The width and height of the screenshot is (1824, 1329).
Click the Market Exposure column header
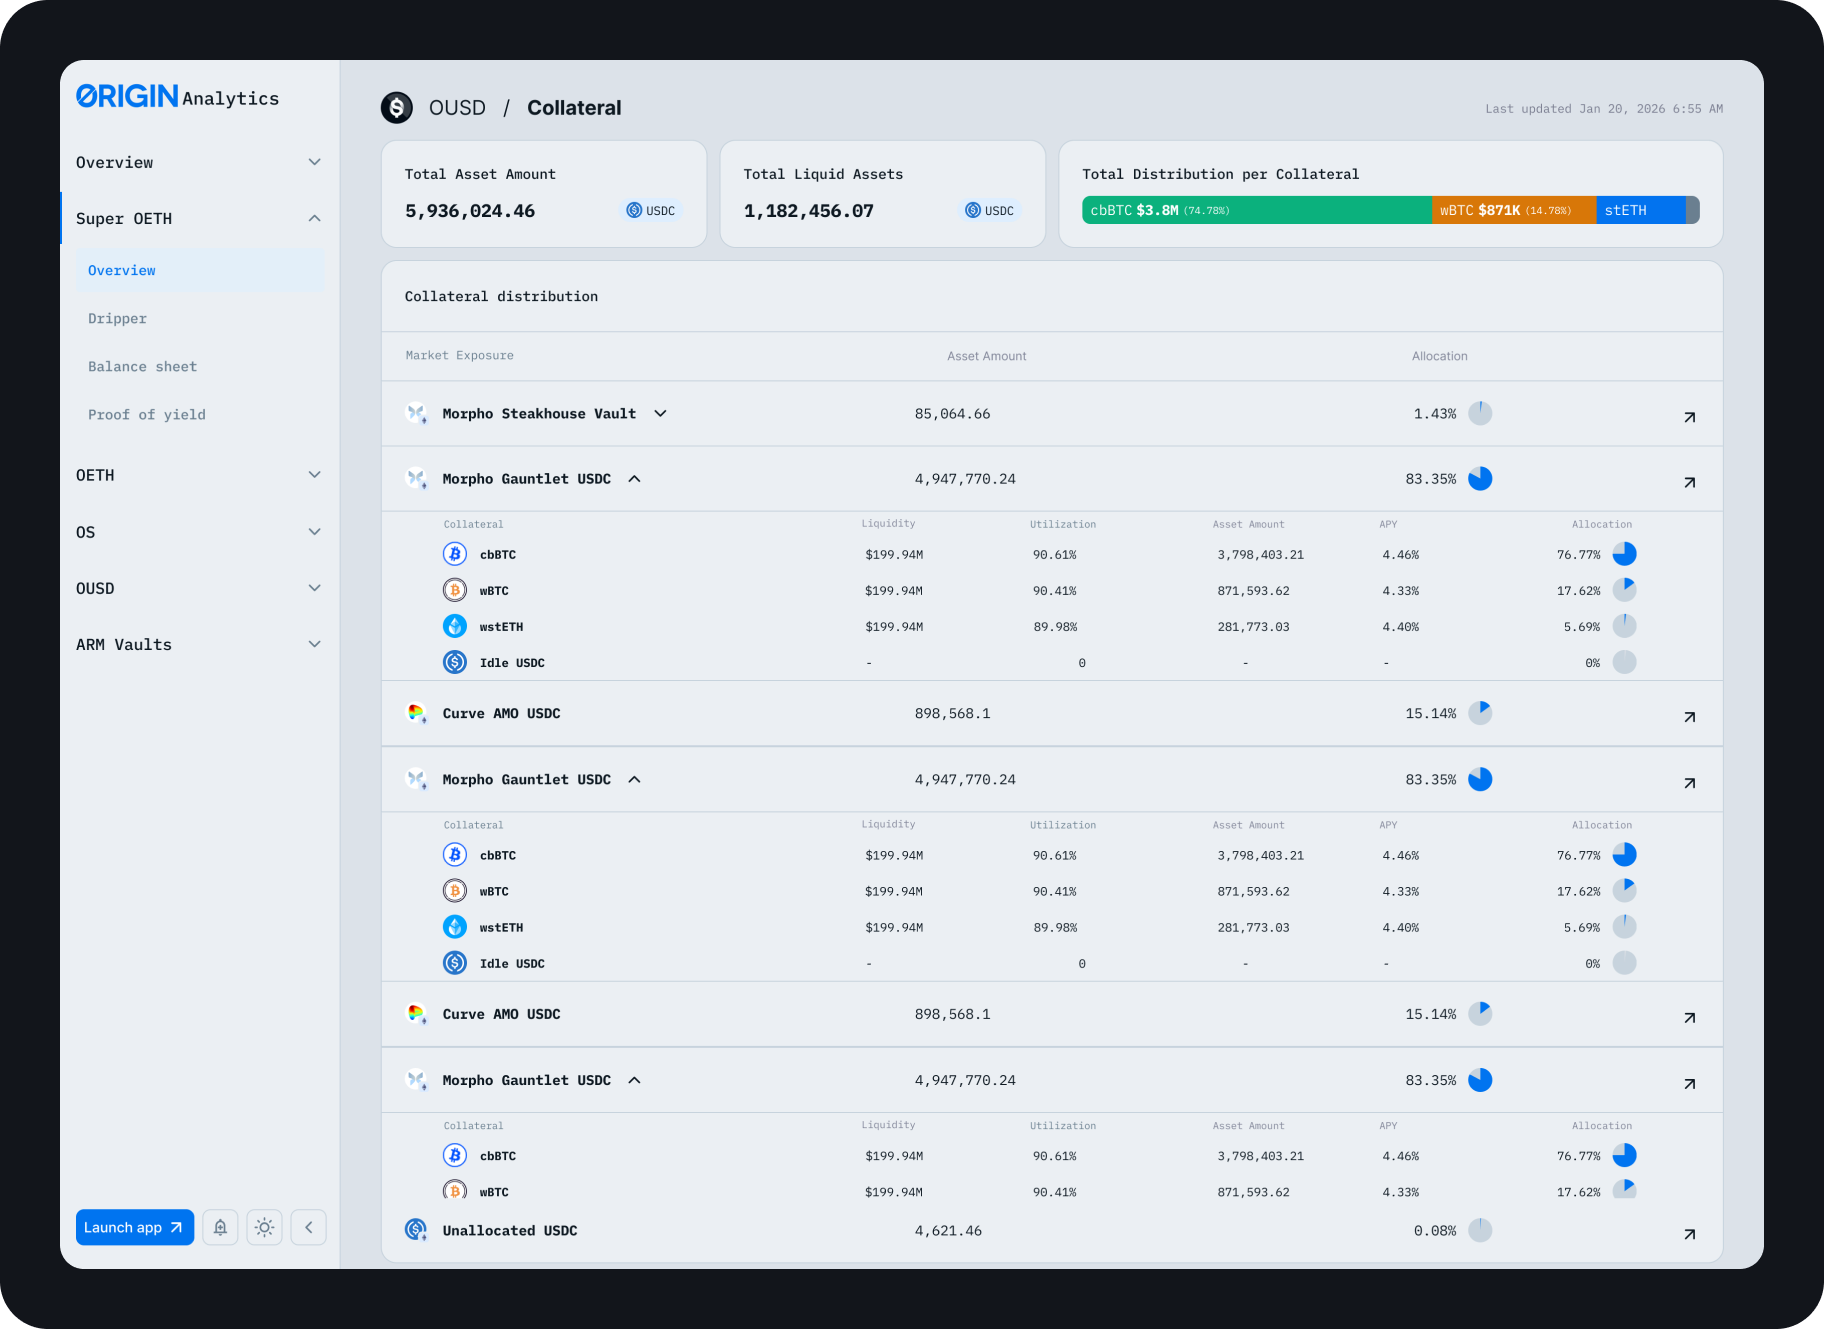pos(460,355)
